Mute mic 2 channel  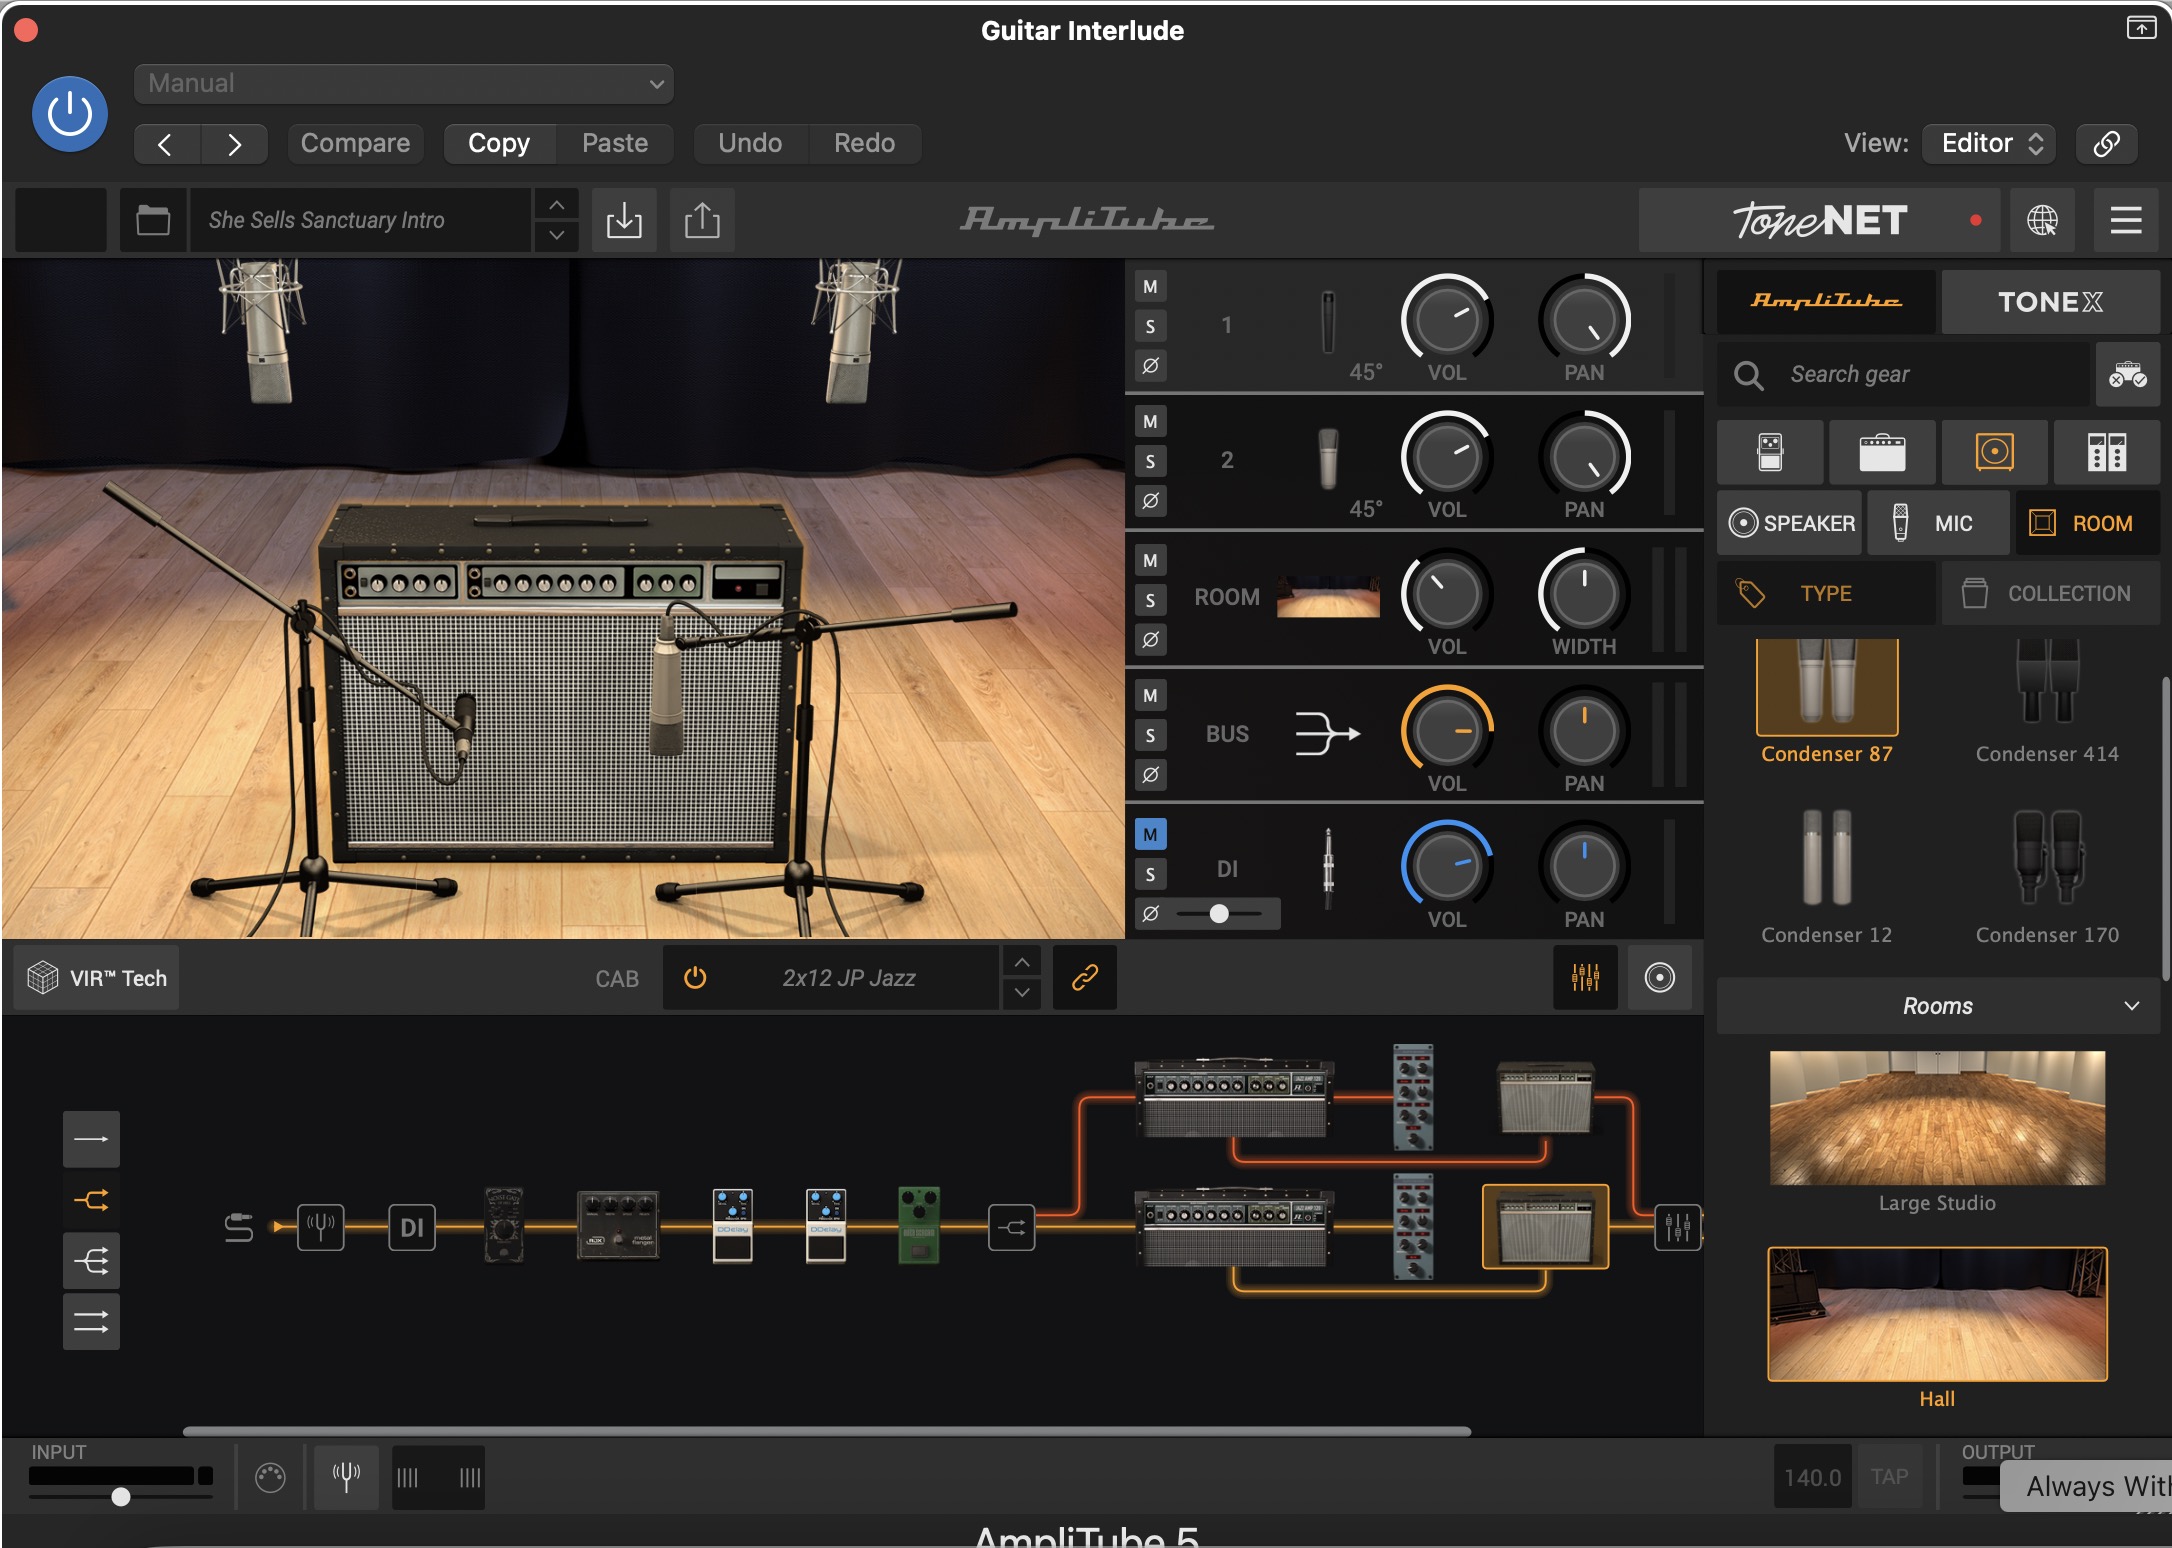point(1150,422)
